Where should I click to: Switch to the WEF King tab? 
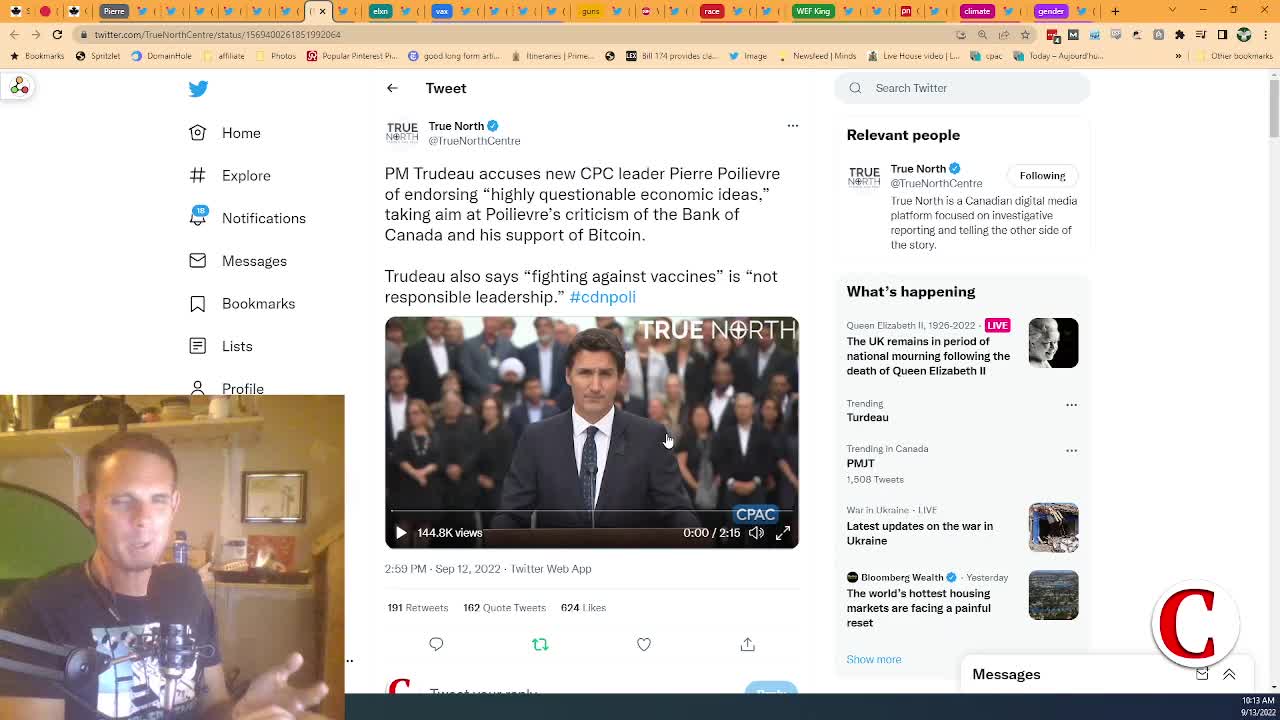click(813, 11)
